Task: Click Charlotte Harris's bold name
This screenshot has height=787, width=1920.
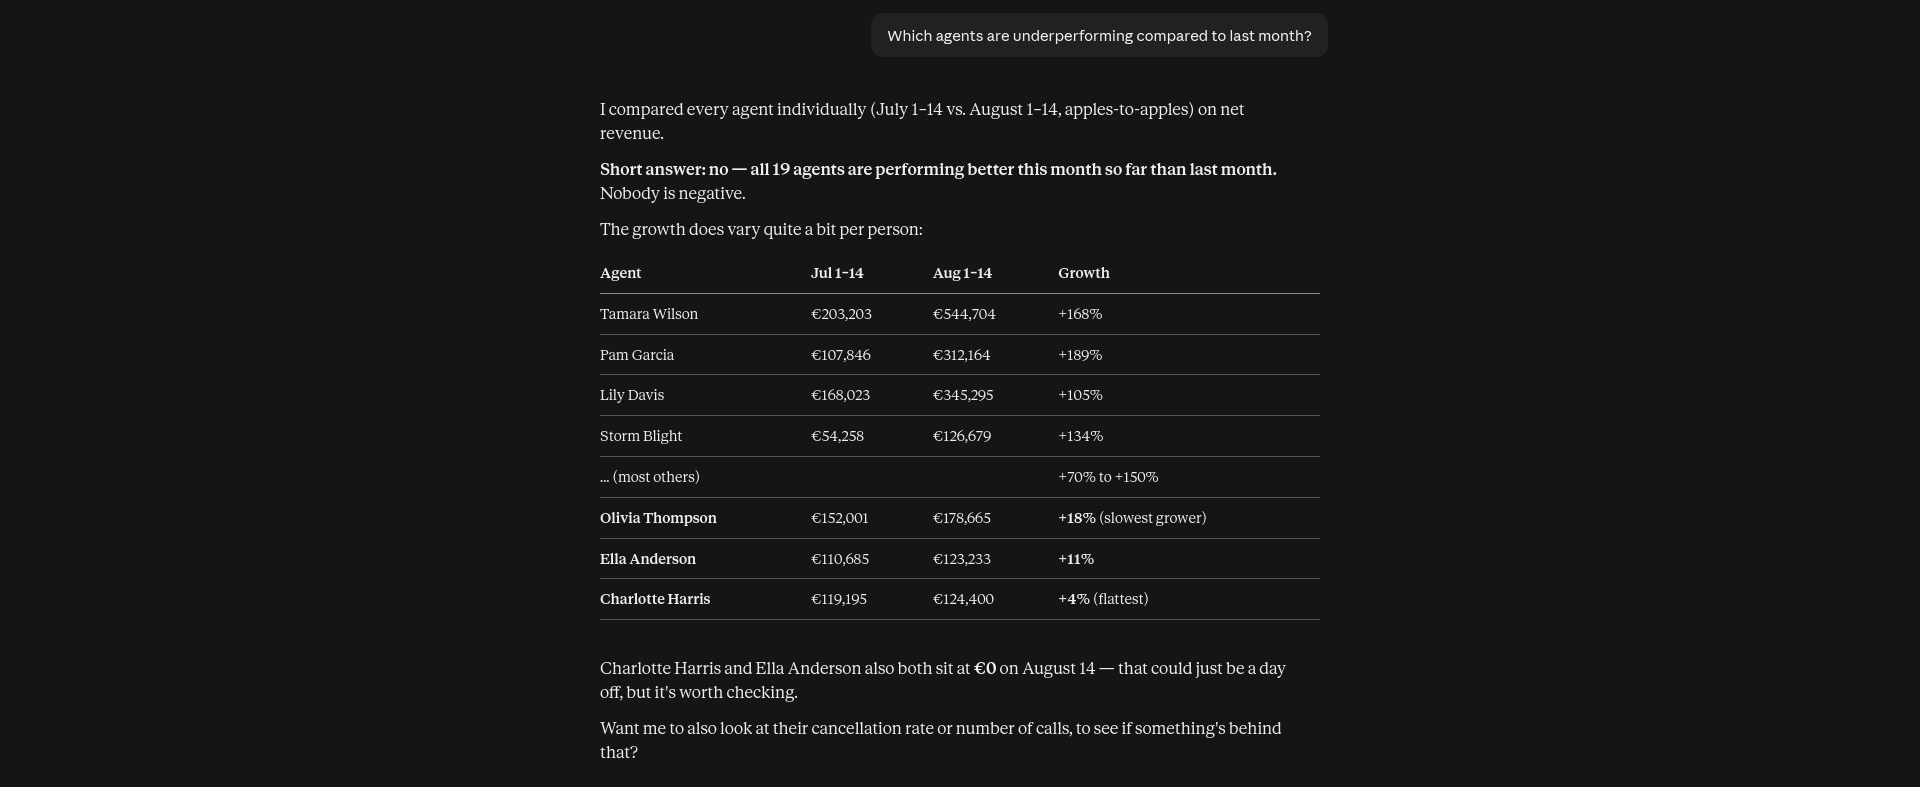Action: (x=655, y=599)
